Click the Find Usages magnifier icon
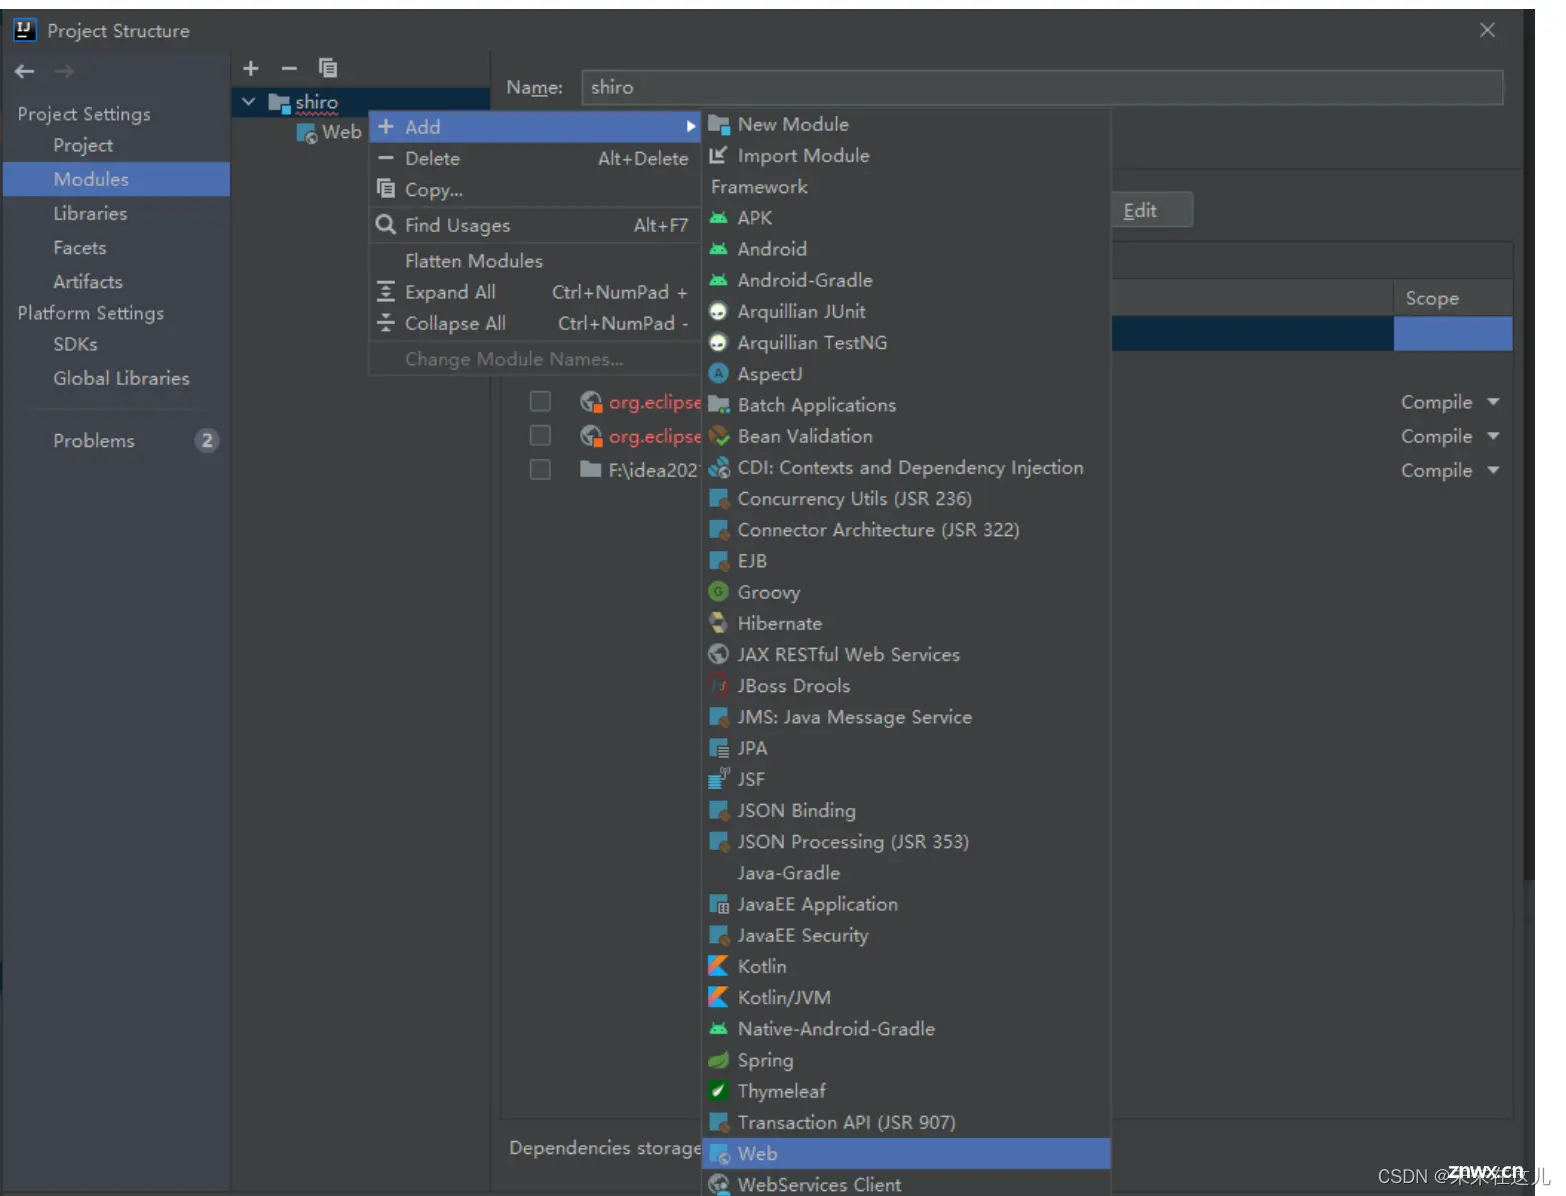1566x1196 pixels. coord(386,225)
